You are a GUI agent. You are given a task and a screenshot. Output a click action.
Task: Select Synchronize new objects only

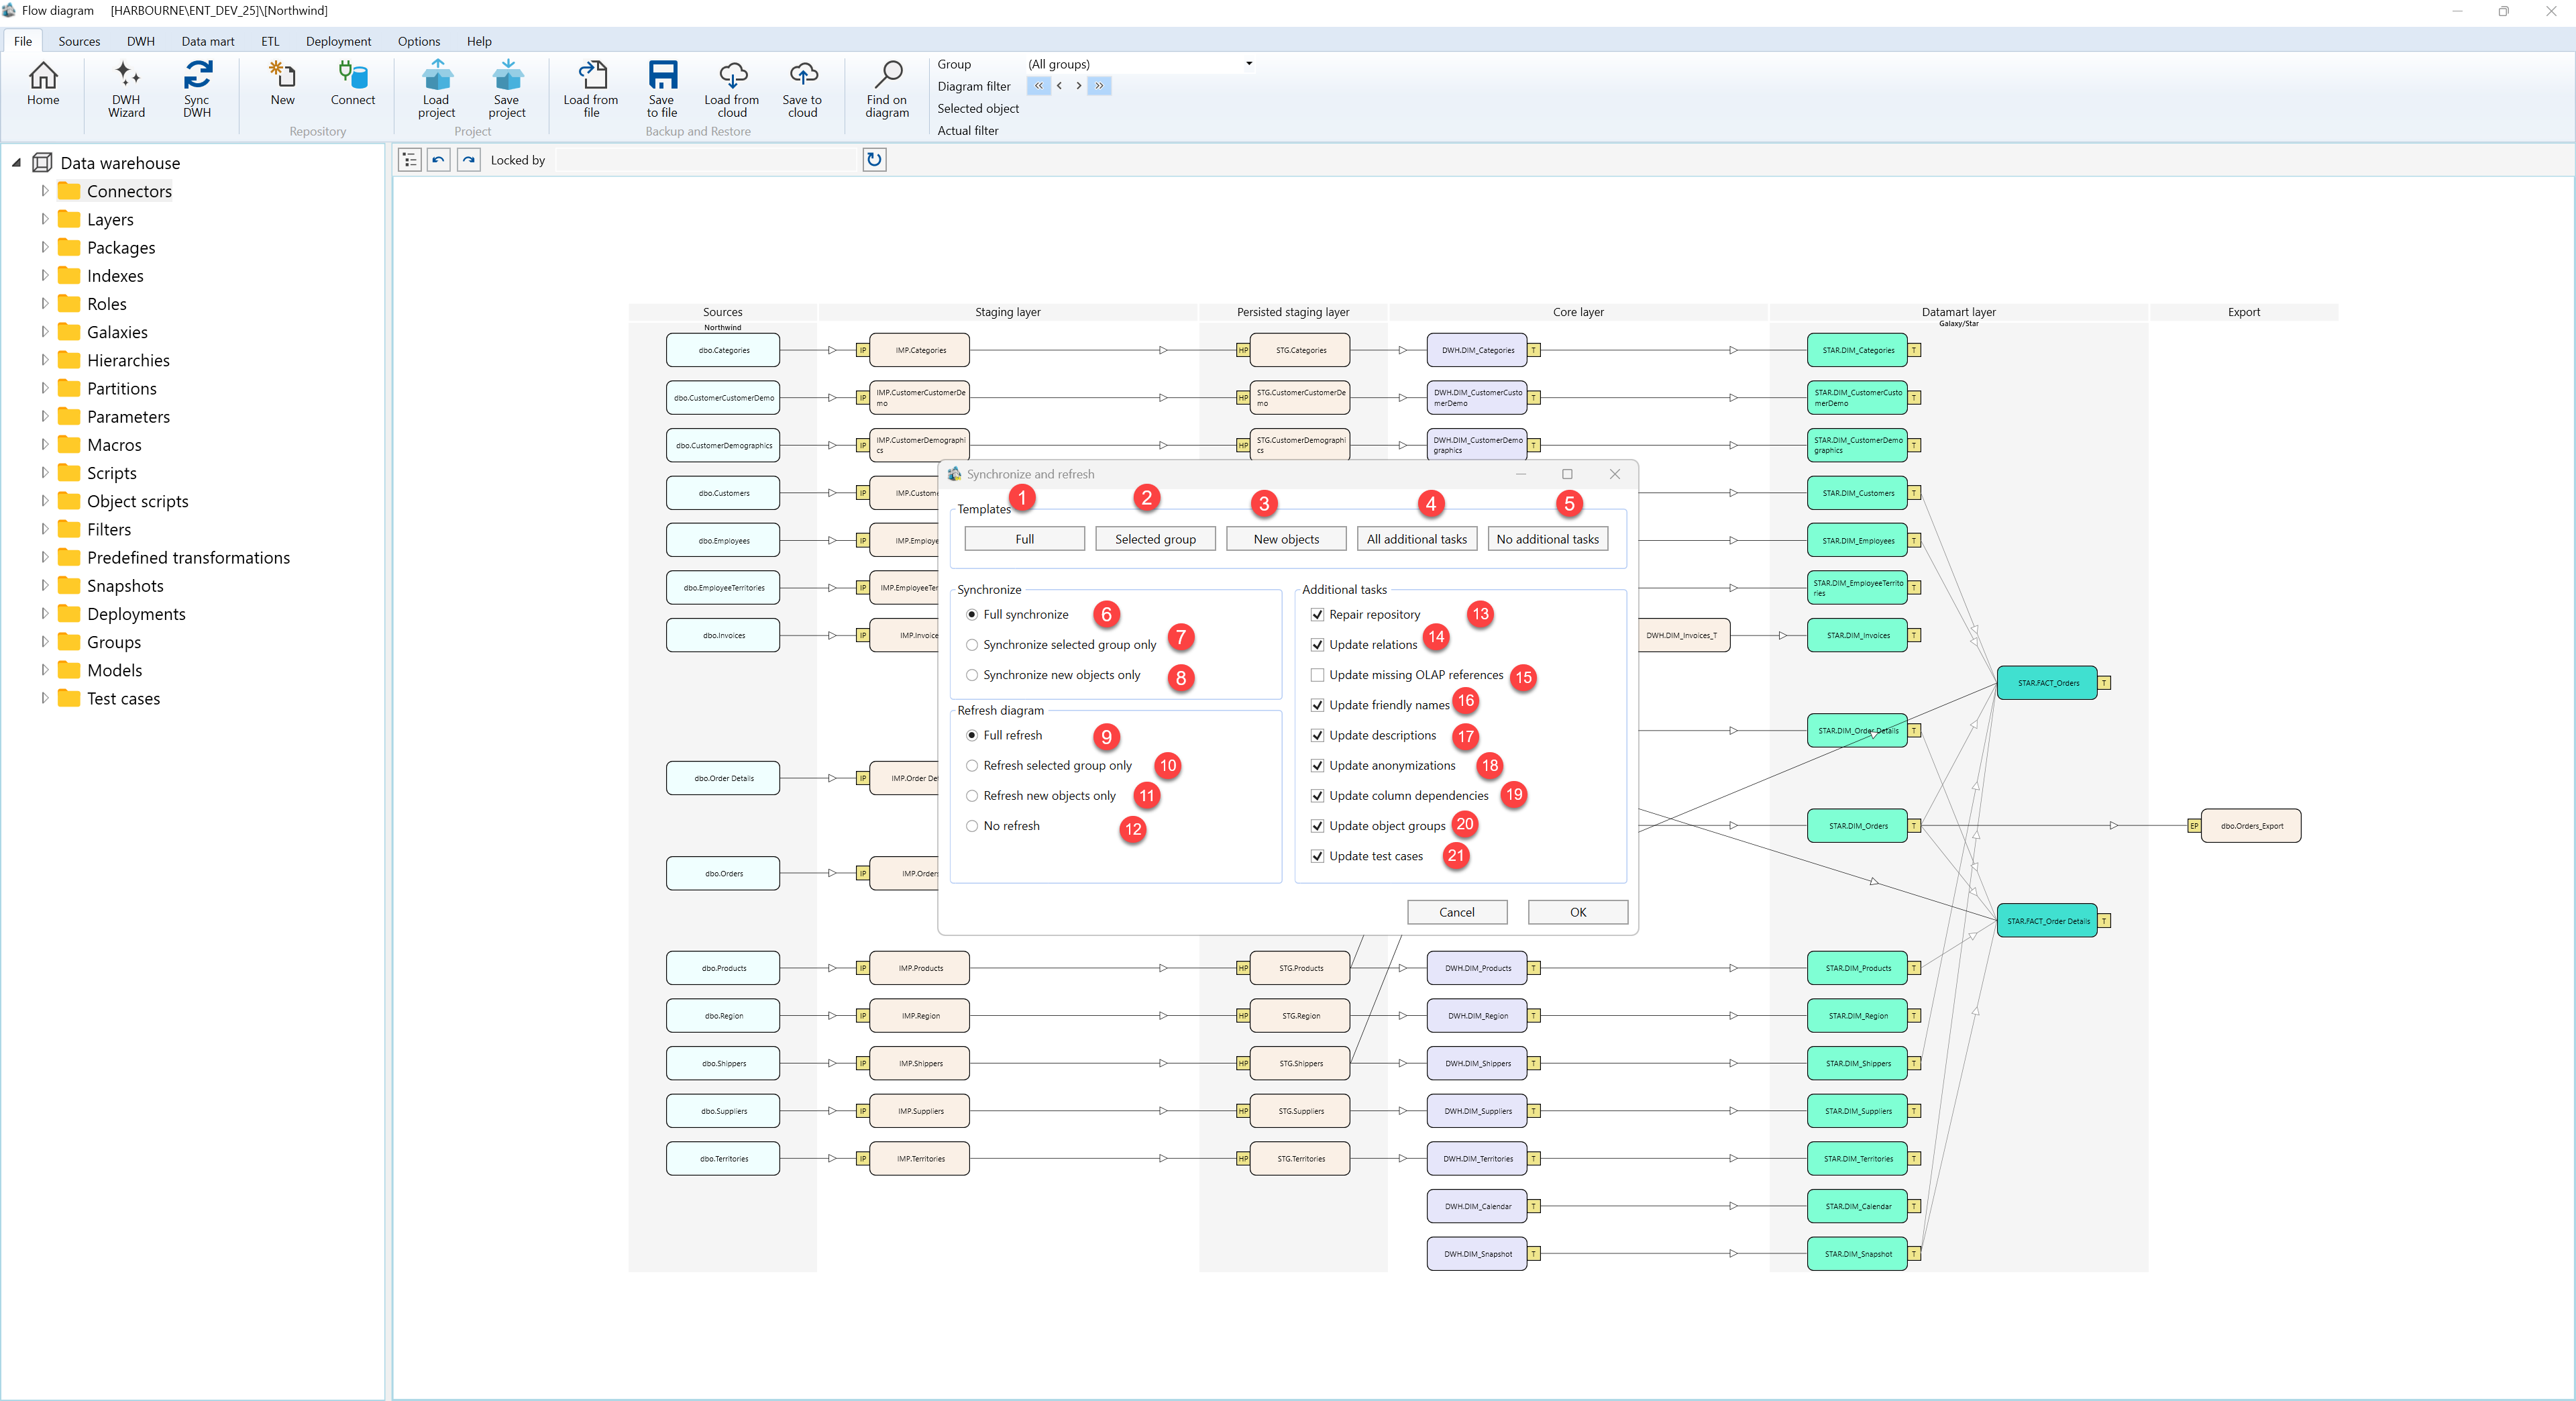point(972,675)
